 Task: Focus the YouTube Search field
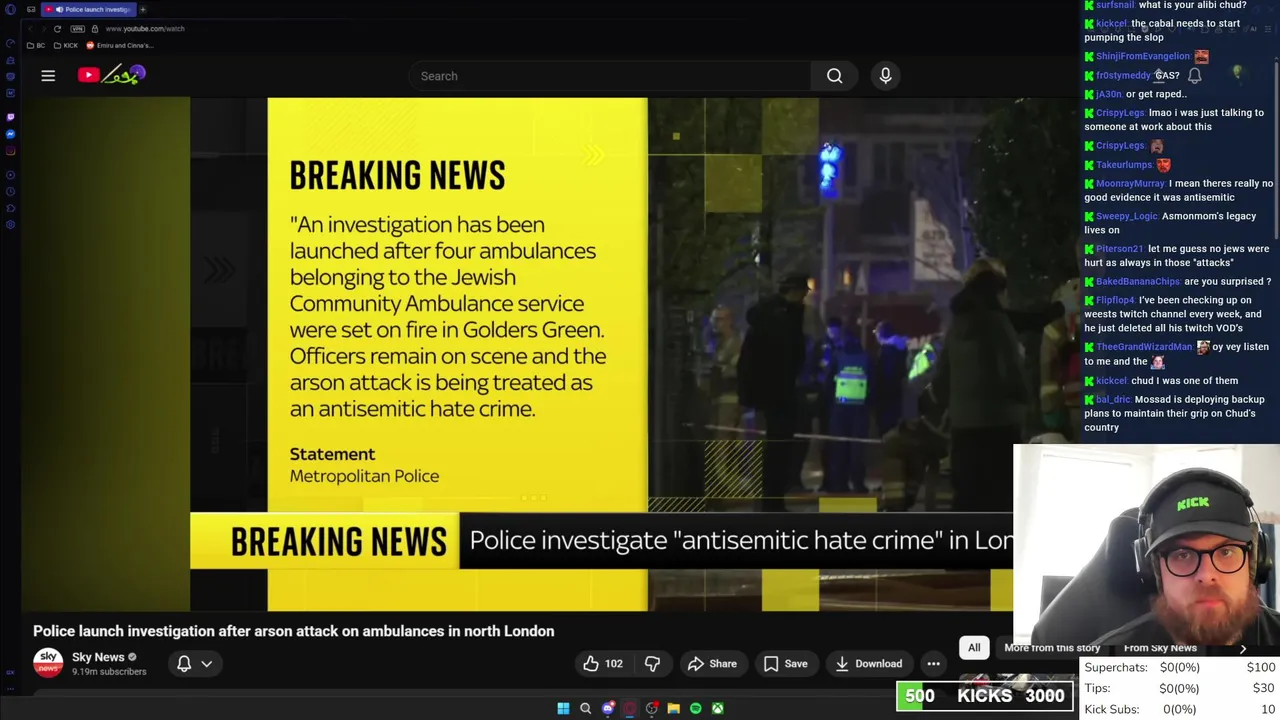pos(610,76)
